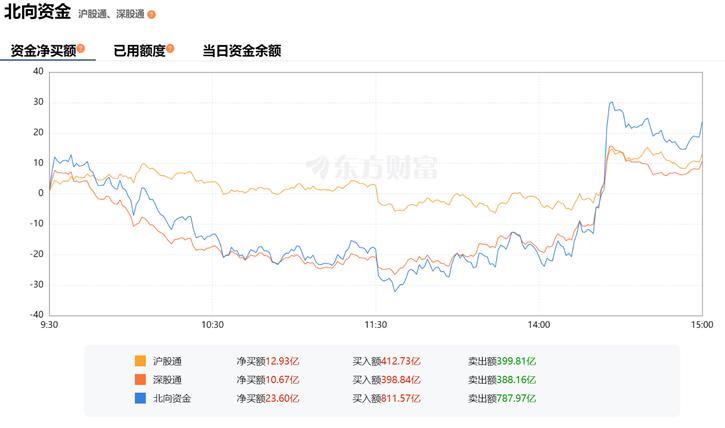Click 深股通 卖出额 value 388.16亿
The image size is (725, 428).
tap(516, 380)
